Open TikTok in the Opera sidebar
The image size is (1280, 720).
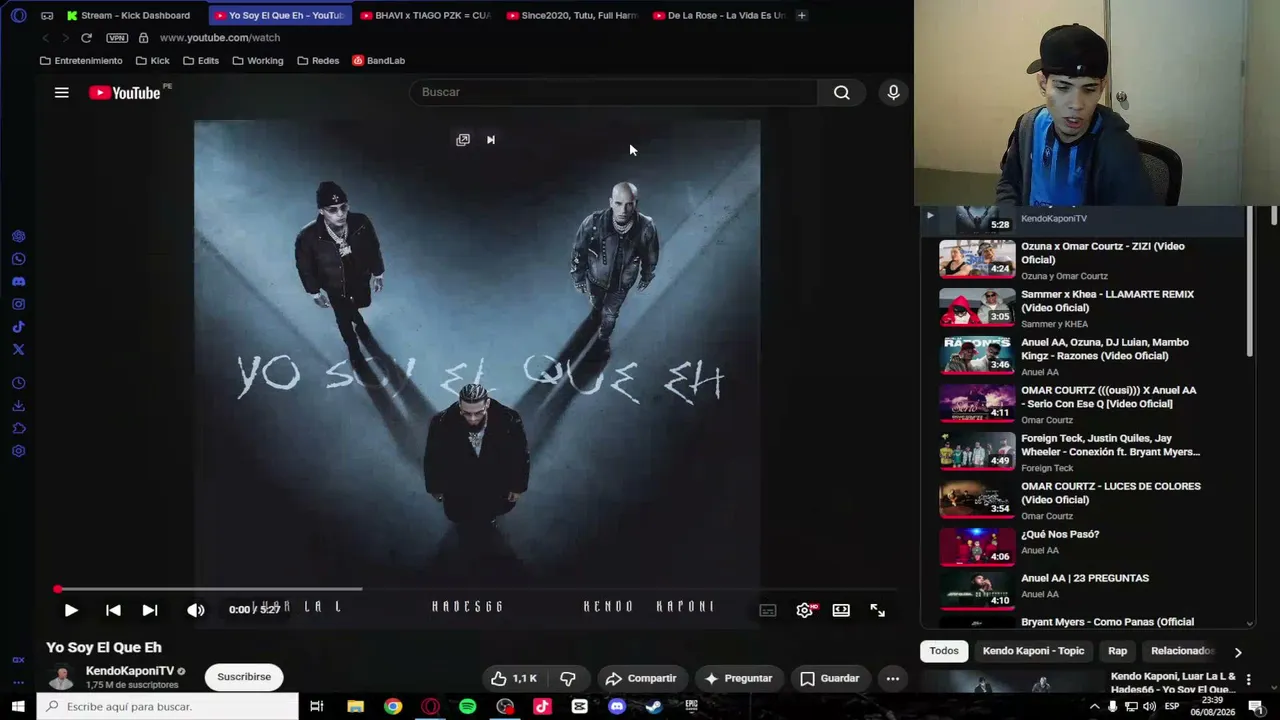18,327
